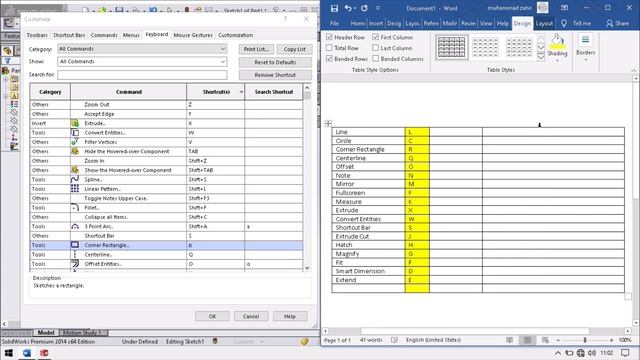Click the scroll down arrow of command list

pyautogui.click(x=307, y=268)
